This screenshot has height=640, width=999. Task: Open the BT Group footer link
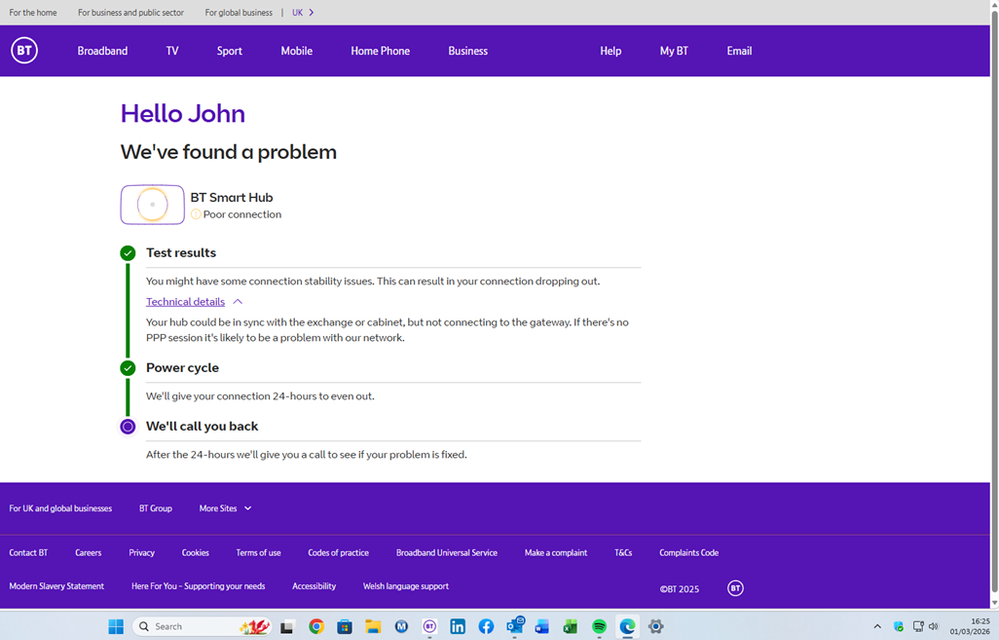click(x=155, y=508)
